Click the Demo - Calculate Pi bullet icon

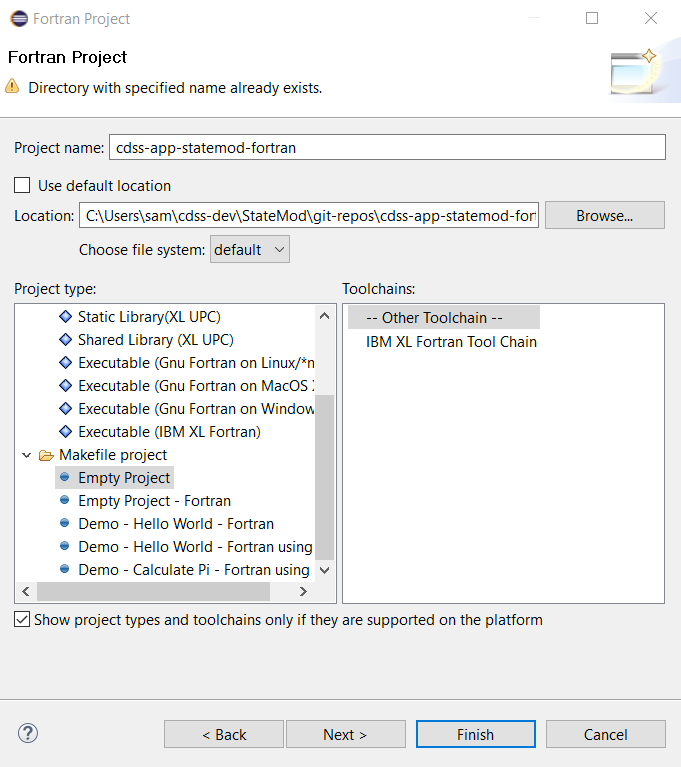[65, 570]
